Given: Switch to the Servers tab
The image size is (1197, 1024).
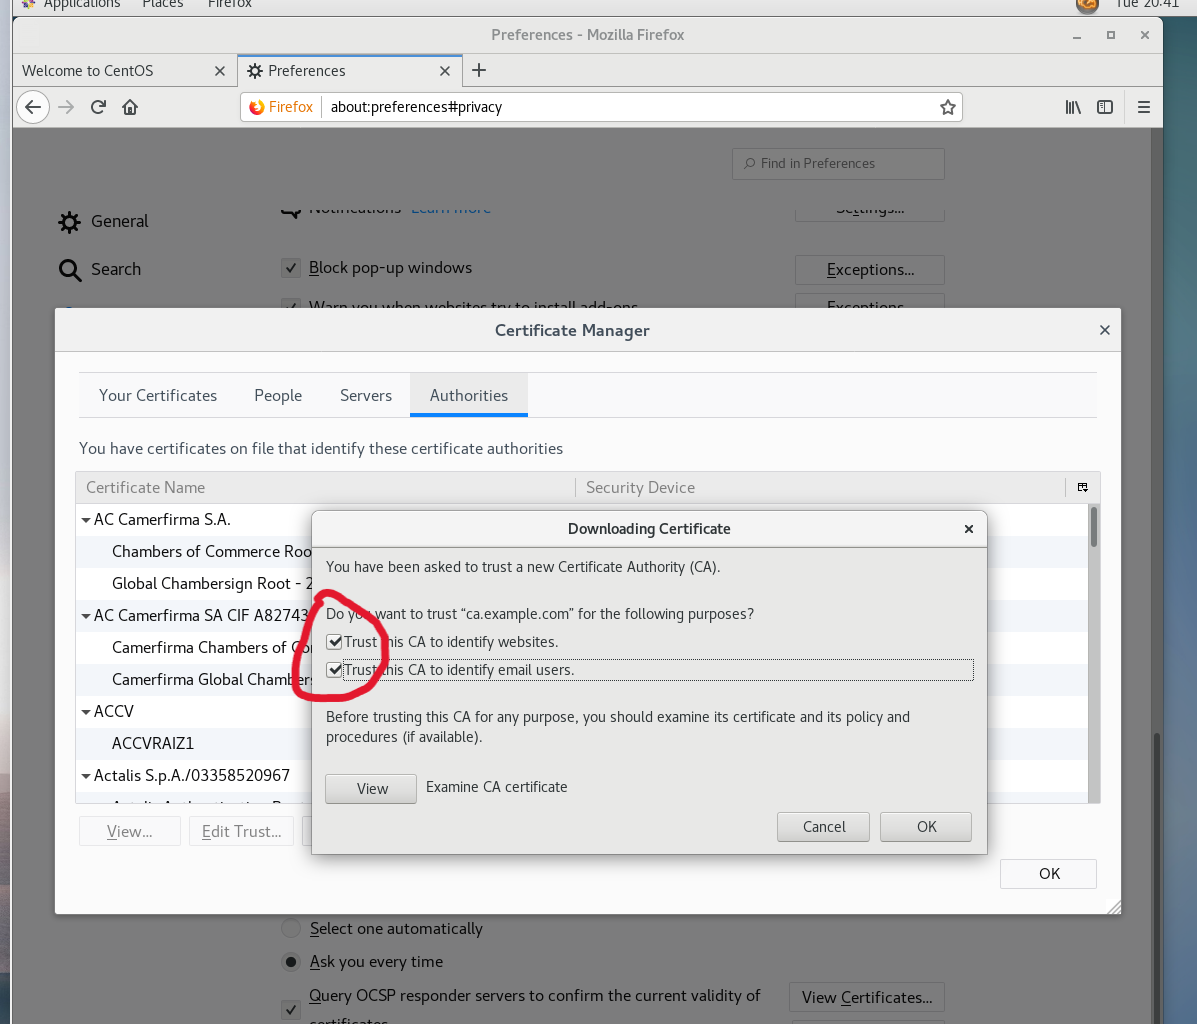Looking at the screenshot, I should 366,396.
